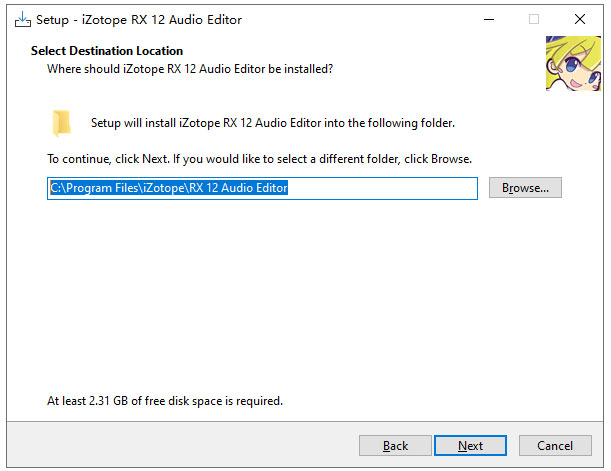Click the 'Where should iZotope RX 12' subtitle
The width and height of the screenshot is (611, 471).
pos(190,69)
